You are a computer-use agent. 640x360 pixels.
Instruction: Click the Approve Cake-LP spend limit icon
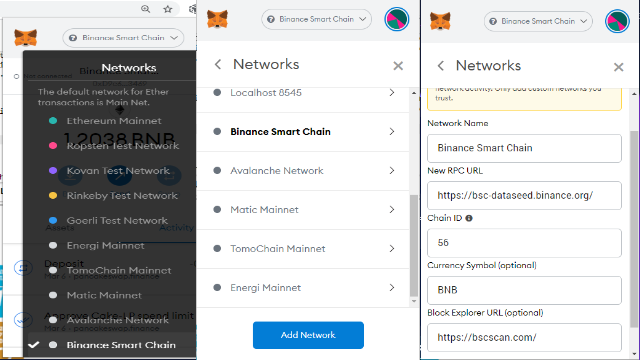22,320
